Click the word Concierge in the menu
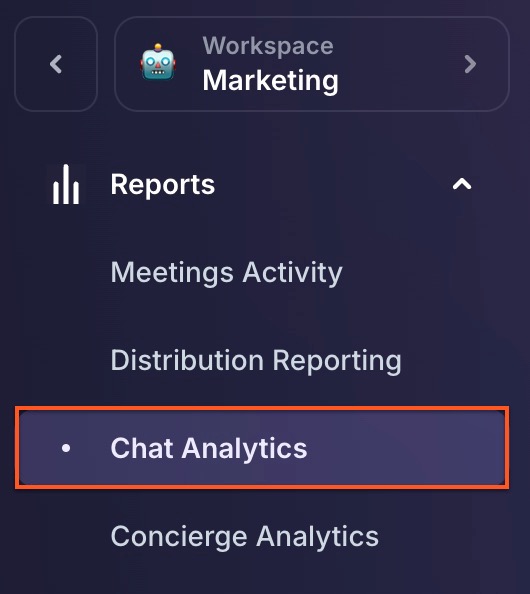530x594 pixels. point(179,536)
